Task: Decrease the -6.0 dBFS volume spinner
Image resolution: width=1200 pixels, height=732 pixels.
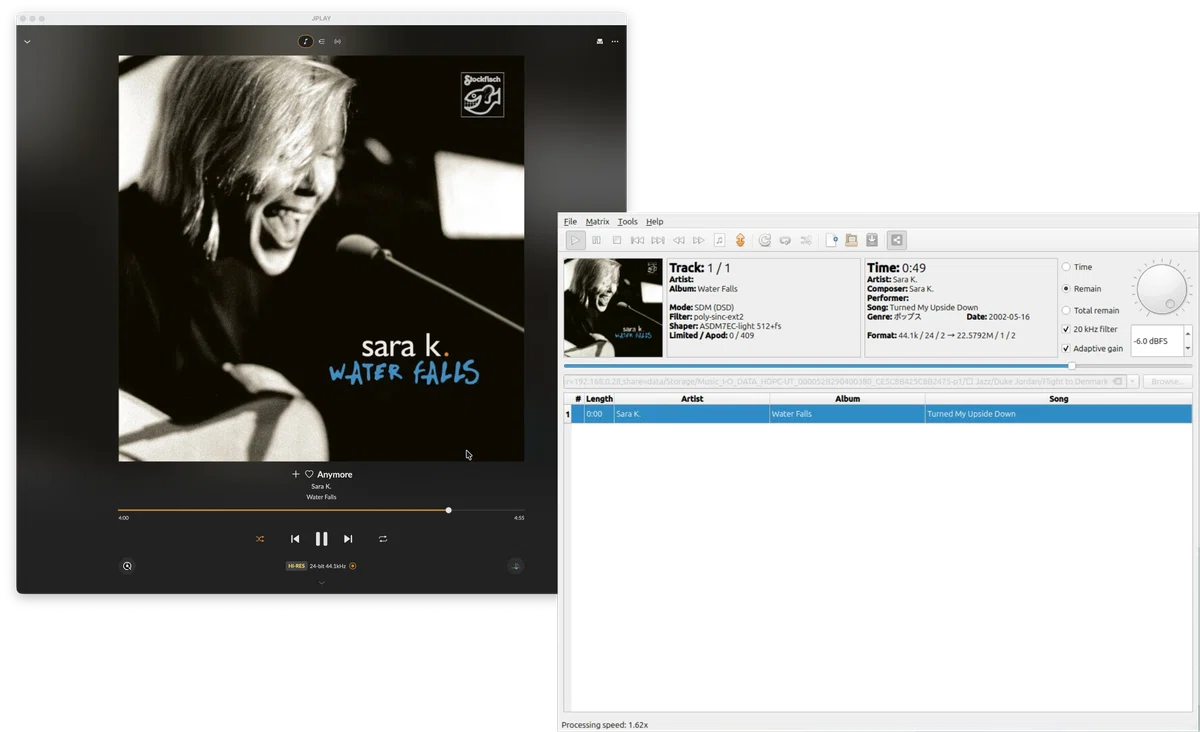Action: (1187, 348)
